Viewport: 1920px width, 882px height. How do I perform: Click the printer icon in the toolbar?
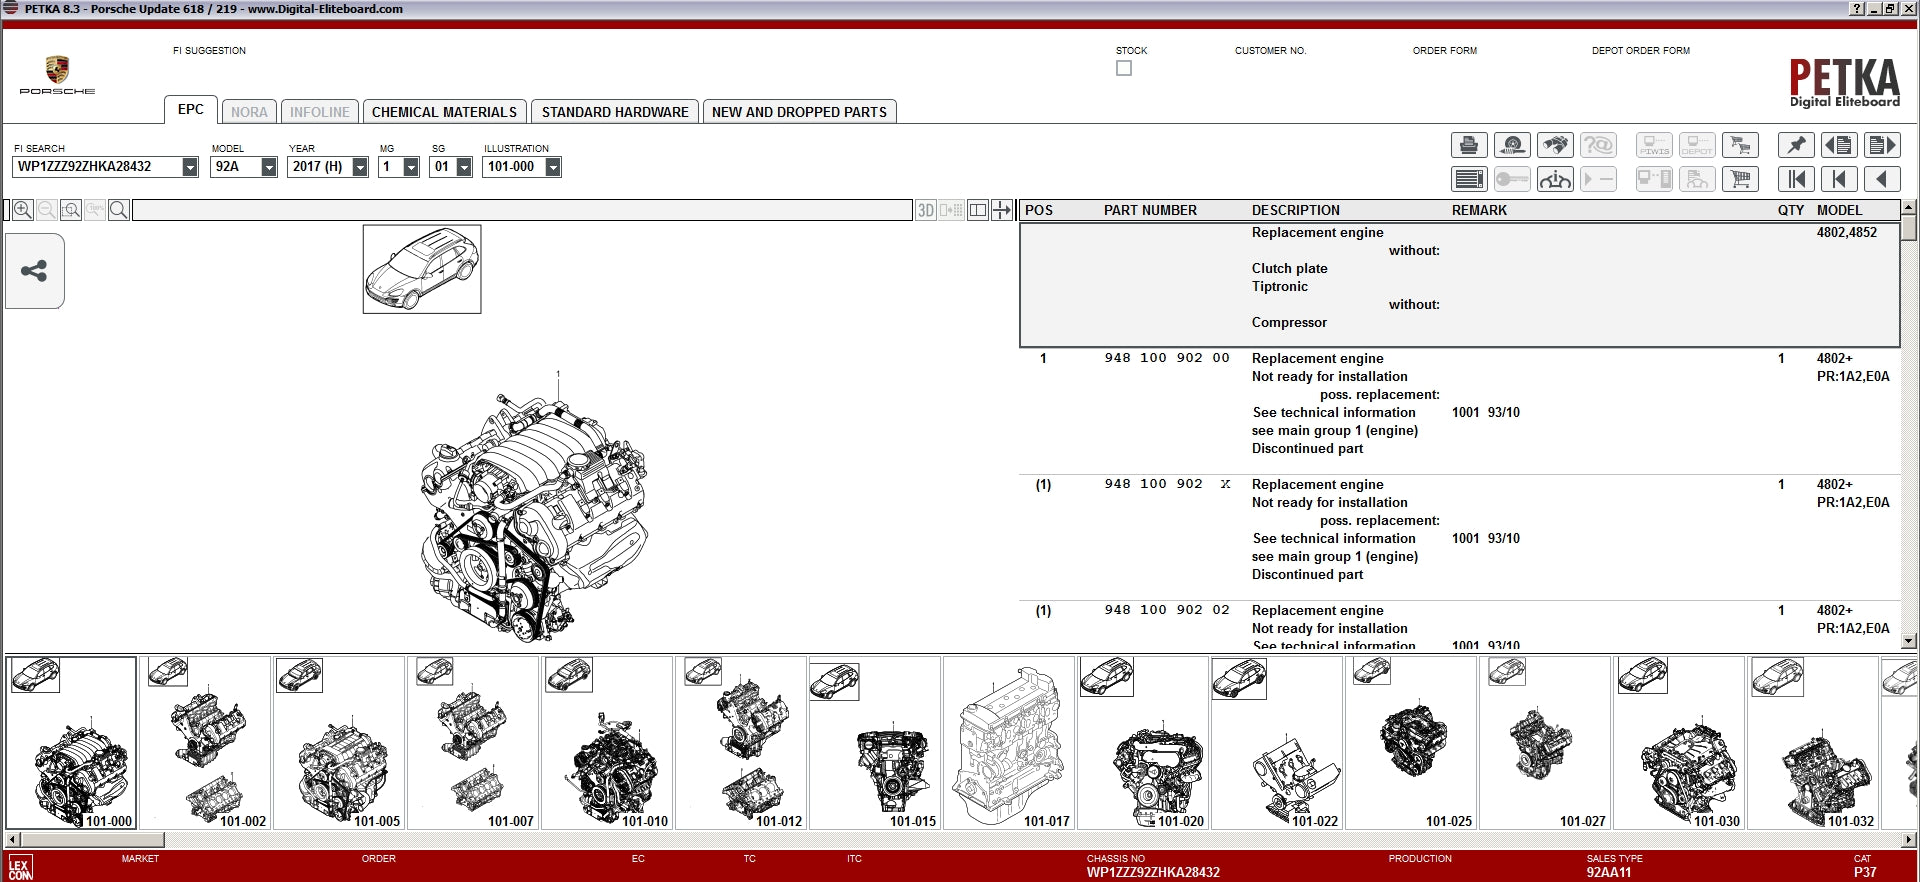pos(1469,146)
